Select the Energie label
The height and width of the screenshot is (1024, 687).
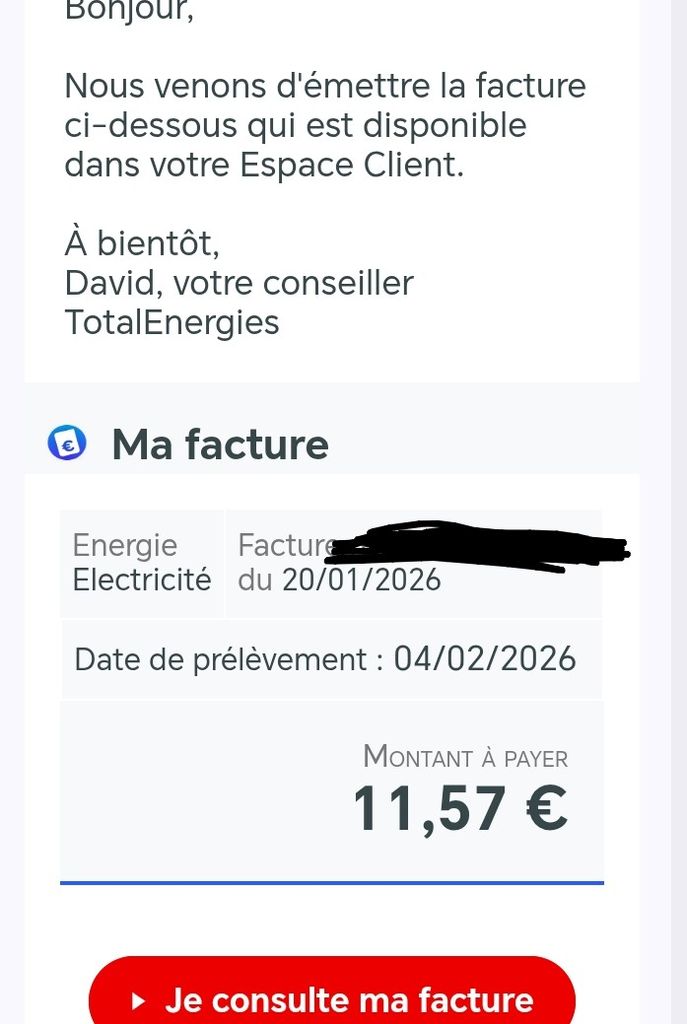(x=125, y=545)
